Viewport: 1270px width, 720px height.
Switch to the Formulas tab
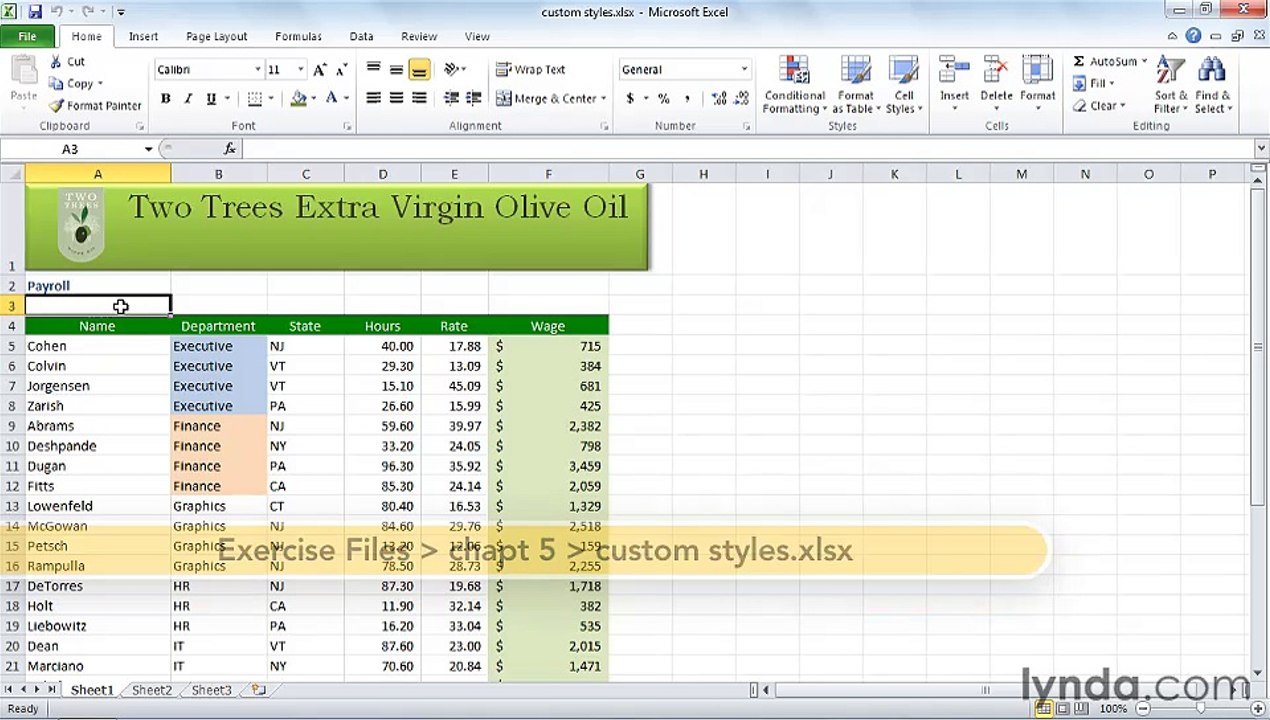point(298,36)
